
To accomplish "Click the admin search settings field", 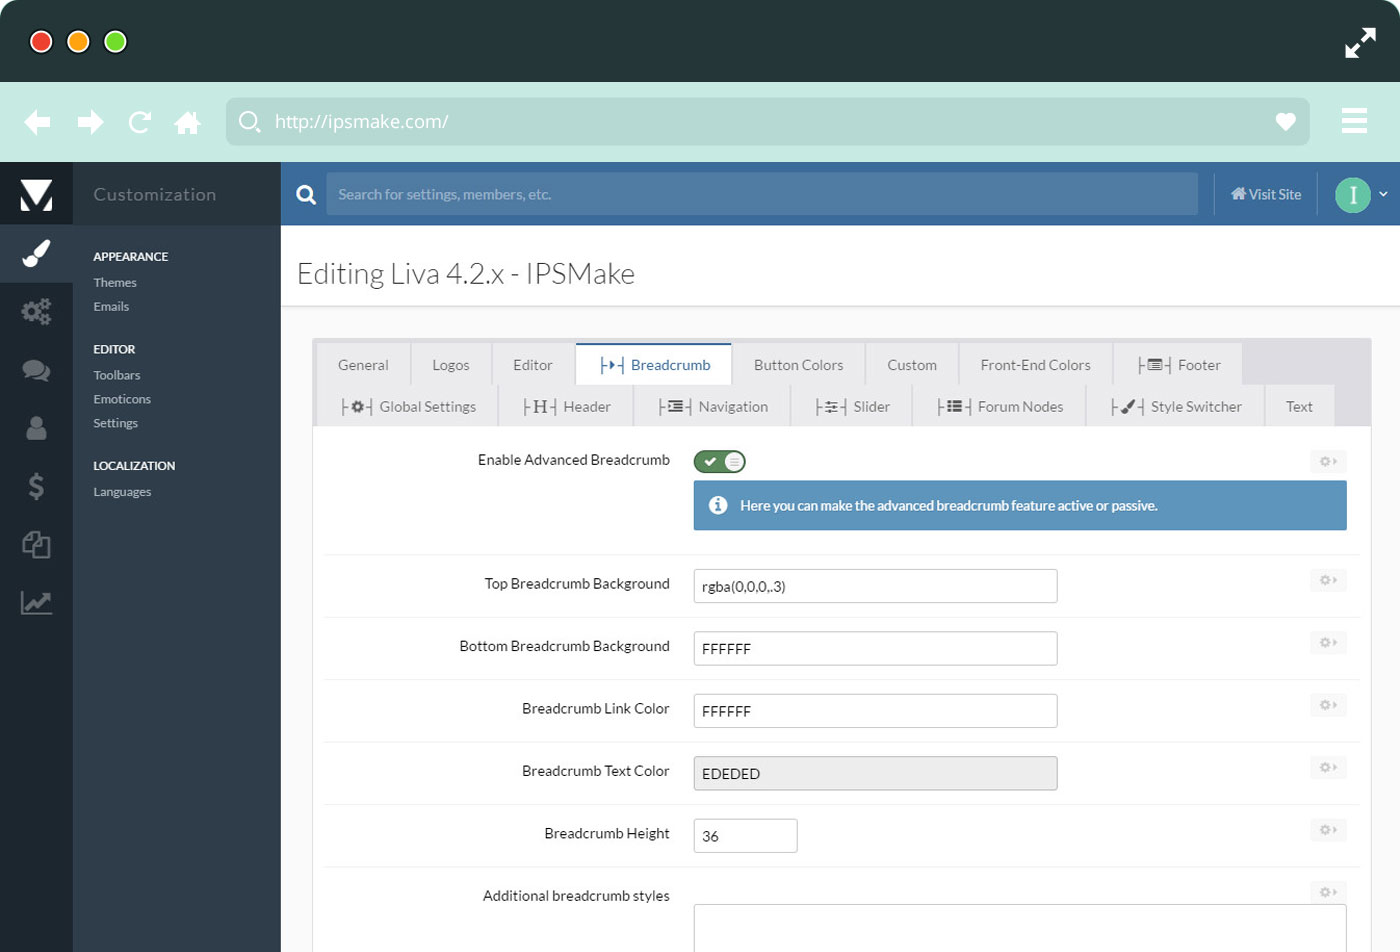I will 762,194.
